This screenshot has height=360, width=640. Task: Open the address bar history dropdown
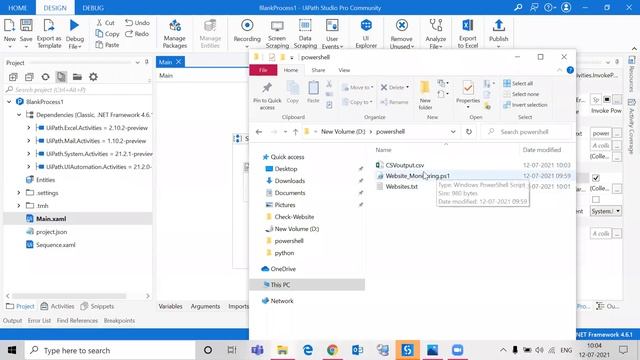(x=453, y=132)
